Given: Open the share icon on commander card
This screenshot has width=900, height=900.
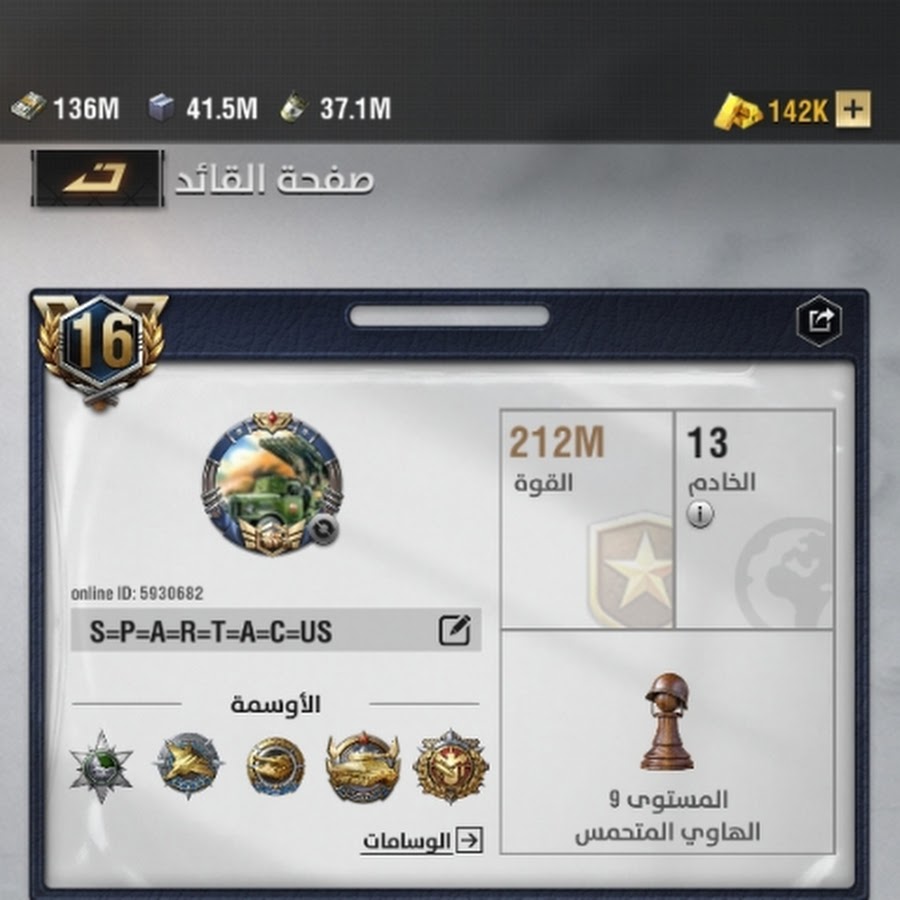Looking at the screenshot, I should pyautogui.click(x=819, y=320).
